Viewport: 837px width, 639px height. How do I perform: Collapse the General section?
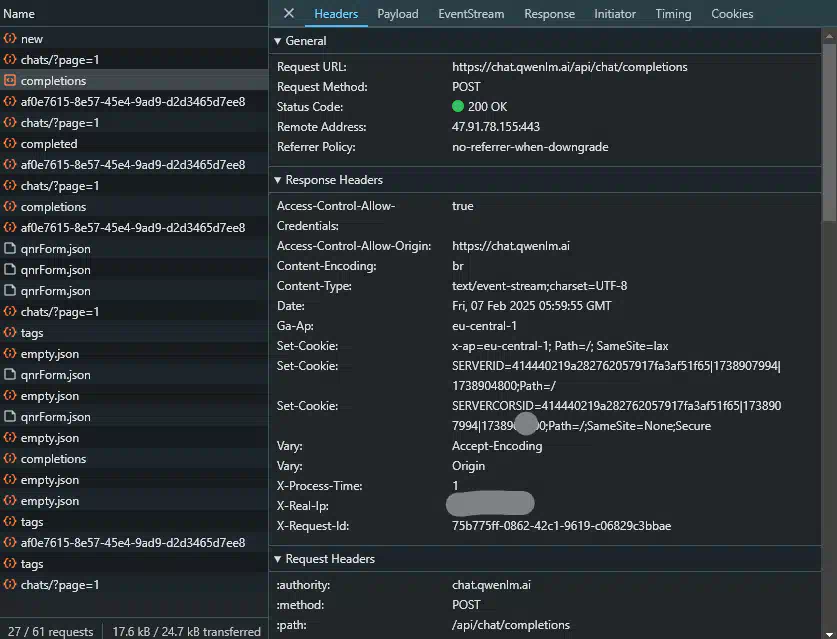tap(278, 41)
